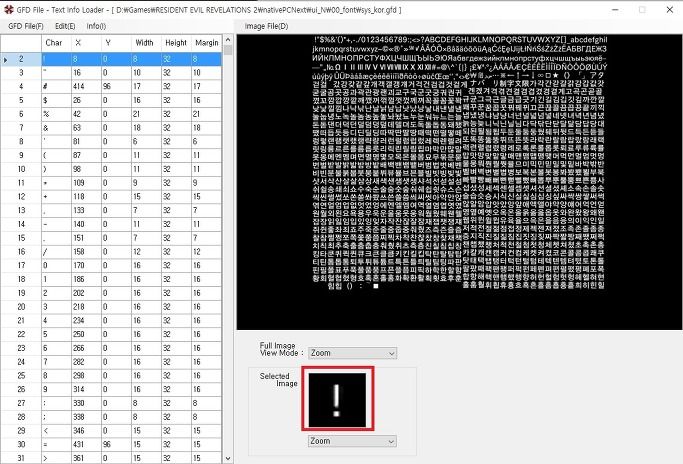The height and width of the screenshot is (464, 683).
Task: Minimize the GFD File window
Action: tap(615, 10)
